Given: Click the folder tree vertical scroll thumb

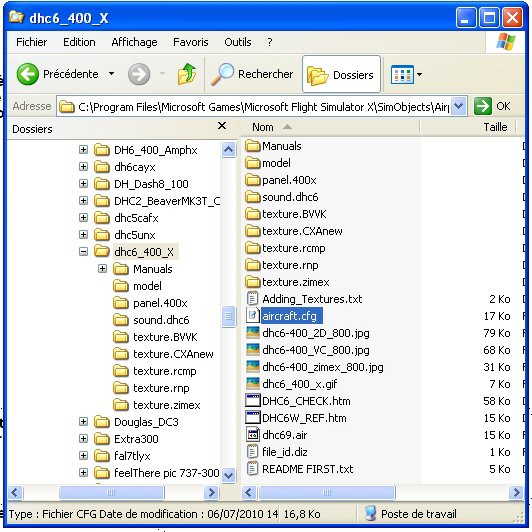Looking at the screenshot, I should (228, 316).
